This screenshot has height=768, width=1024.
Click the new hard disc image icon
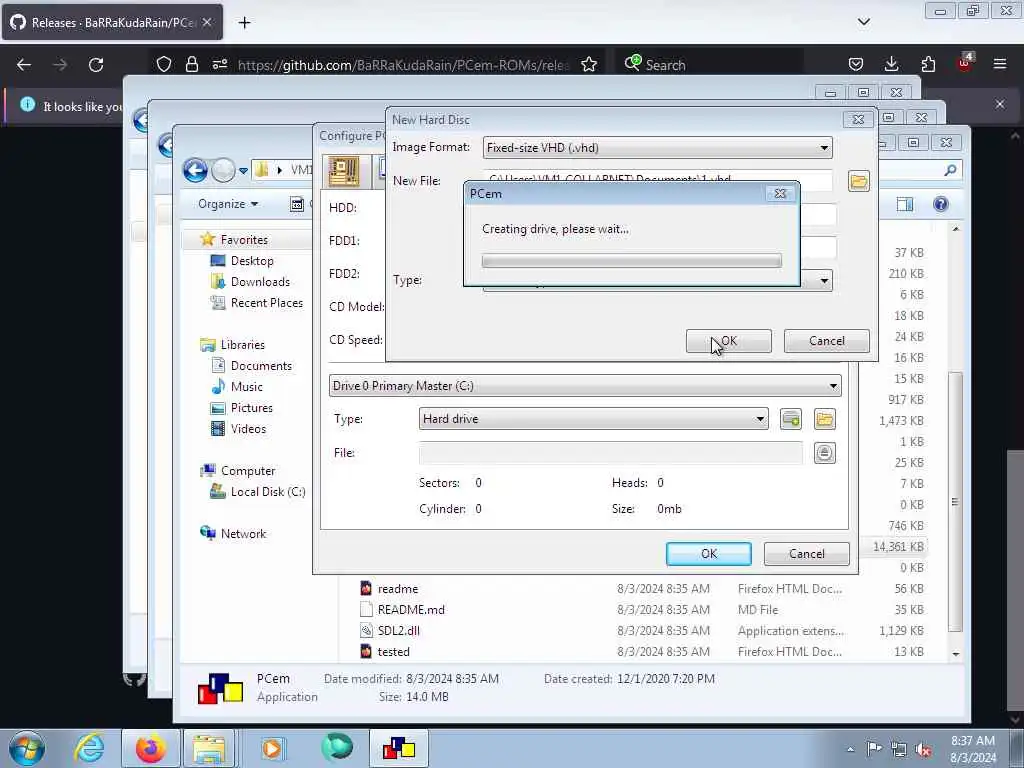point(791,419)
